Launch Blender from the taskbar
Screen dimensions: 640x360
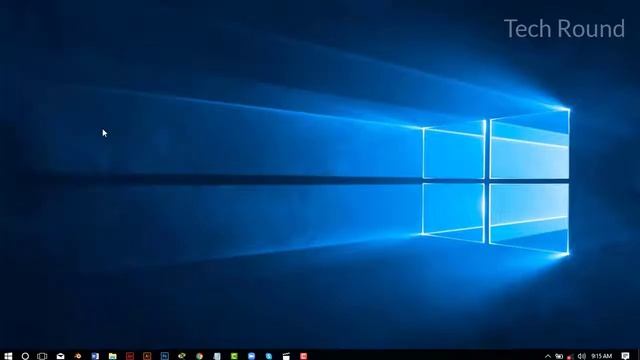78,356
